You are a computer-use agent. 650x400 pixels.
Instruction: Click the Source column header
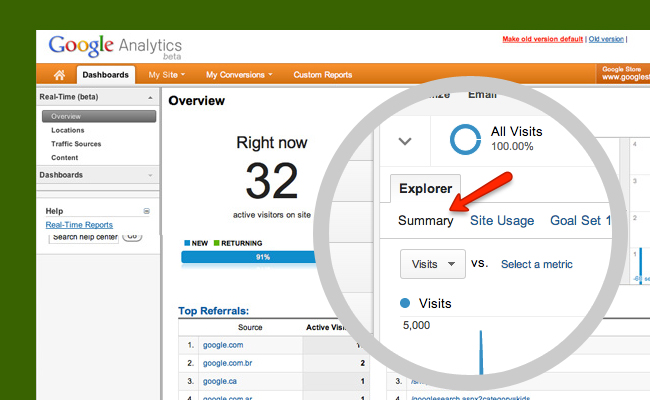tap(250, 327)
